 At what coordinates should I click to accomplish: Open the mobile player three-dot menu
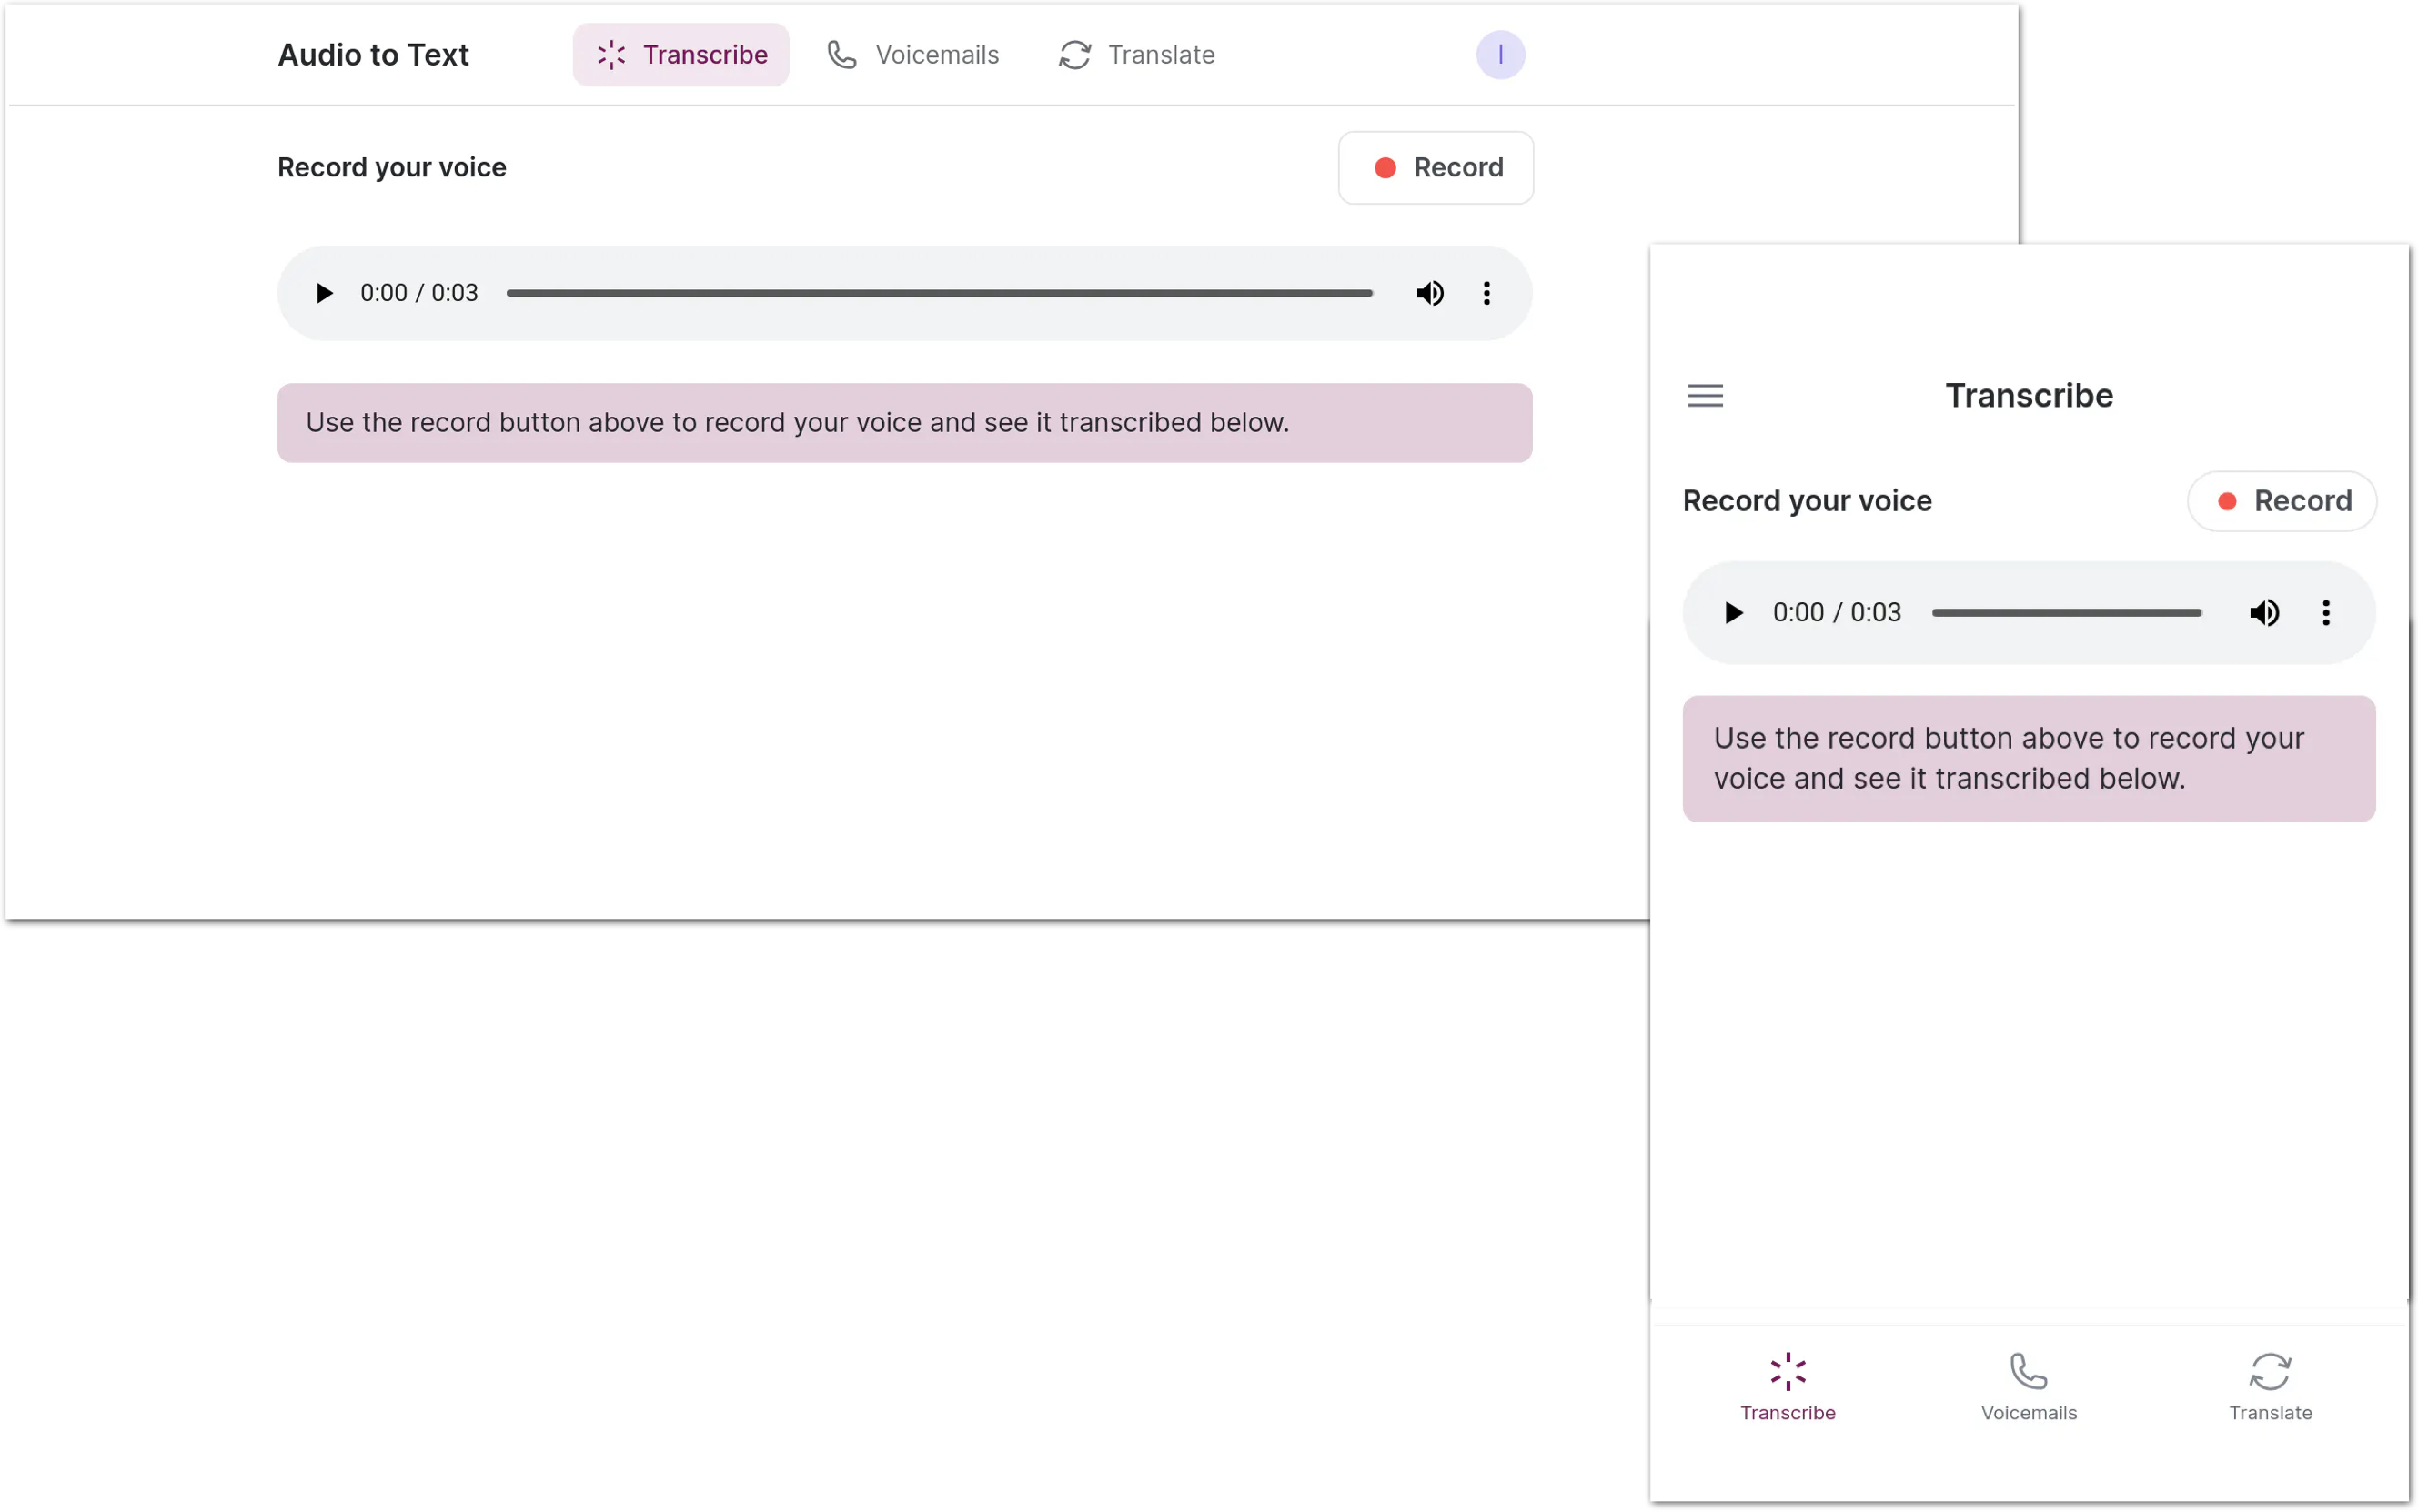click(x=2326, y=612)
